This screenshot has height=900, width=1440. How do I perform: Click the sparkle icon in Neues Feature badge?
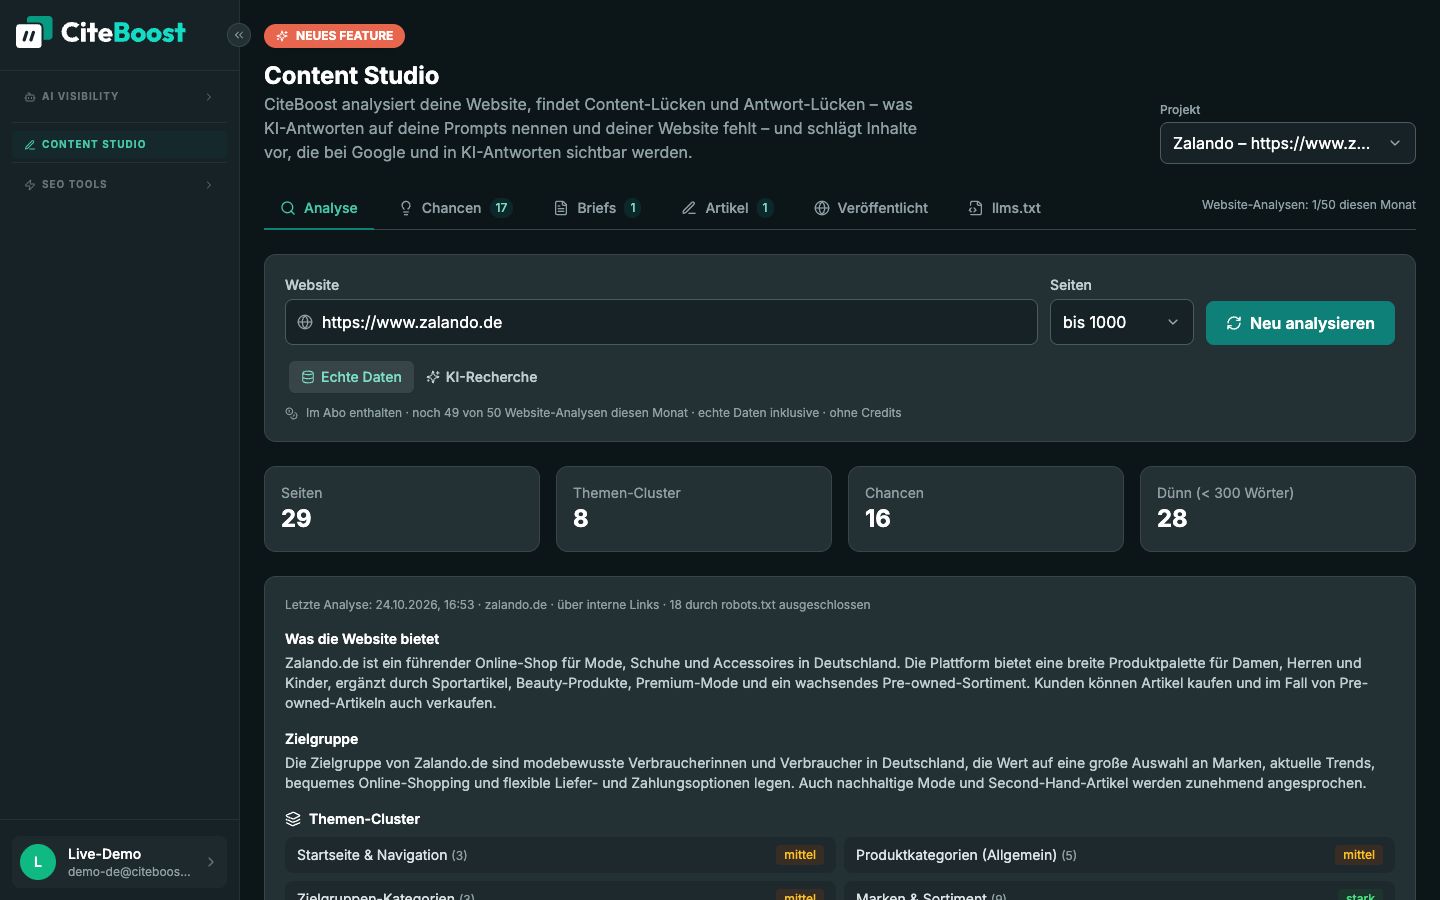click(282, 36)
